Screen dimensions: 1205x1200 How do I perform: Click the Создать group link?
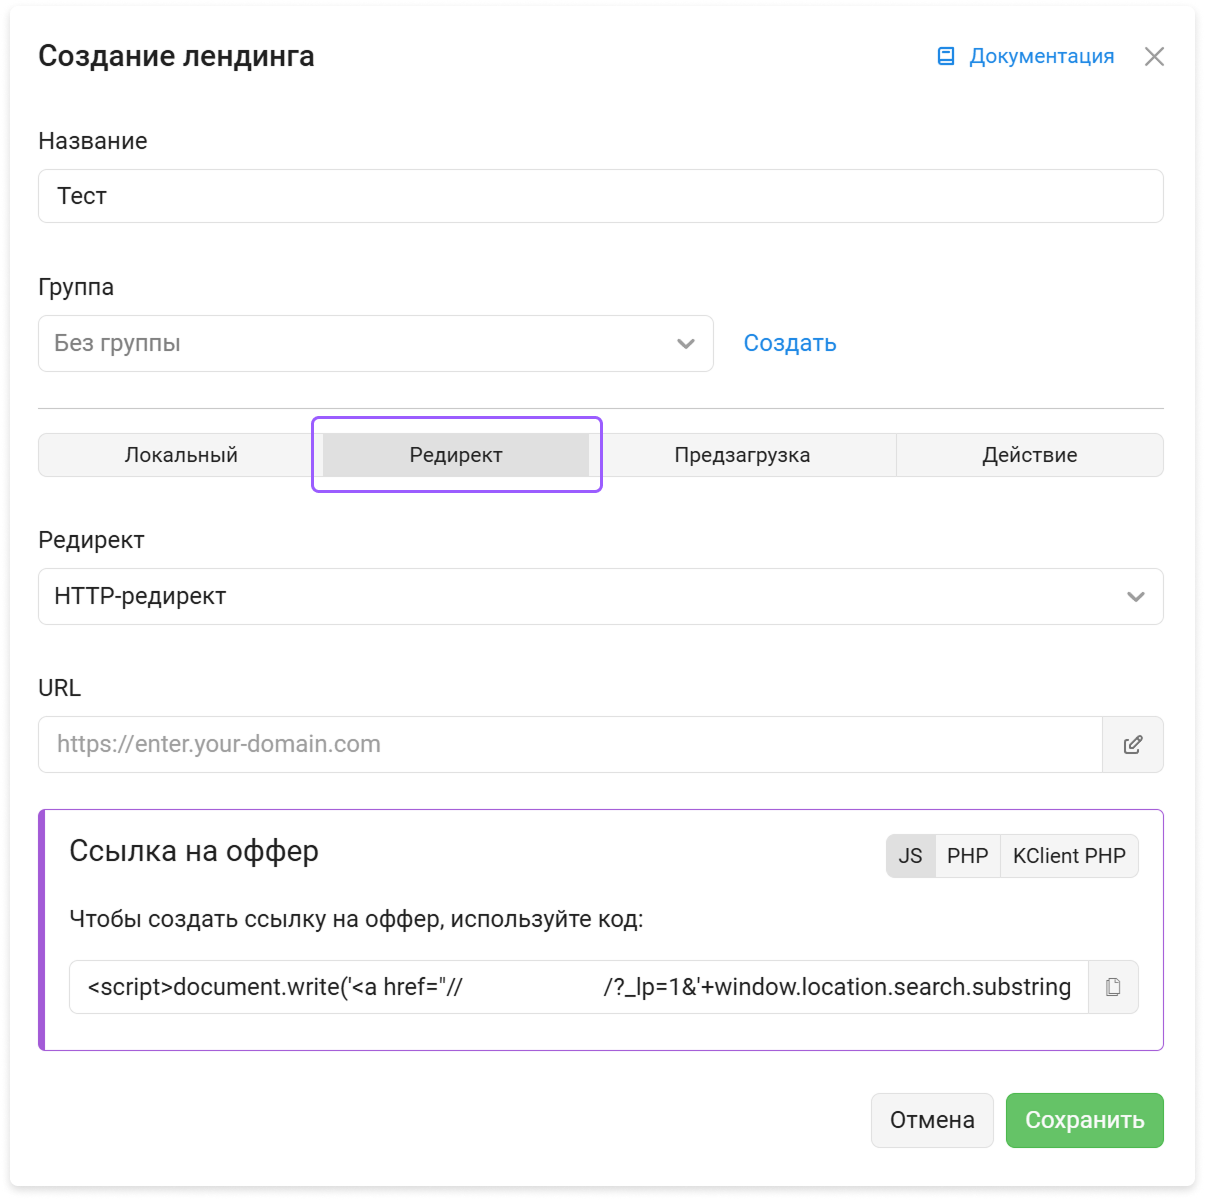pos(790,343)
